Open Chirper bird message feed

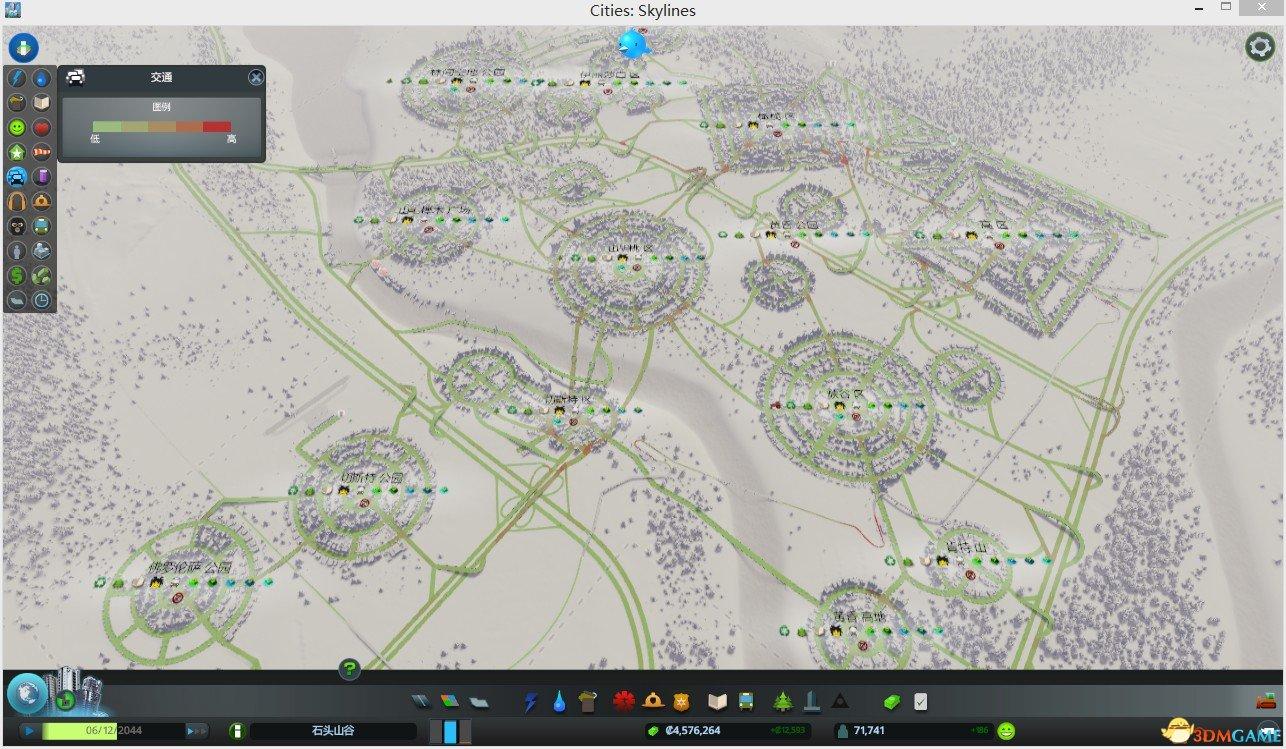(x=633, y=44)
